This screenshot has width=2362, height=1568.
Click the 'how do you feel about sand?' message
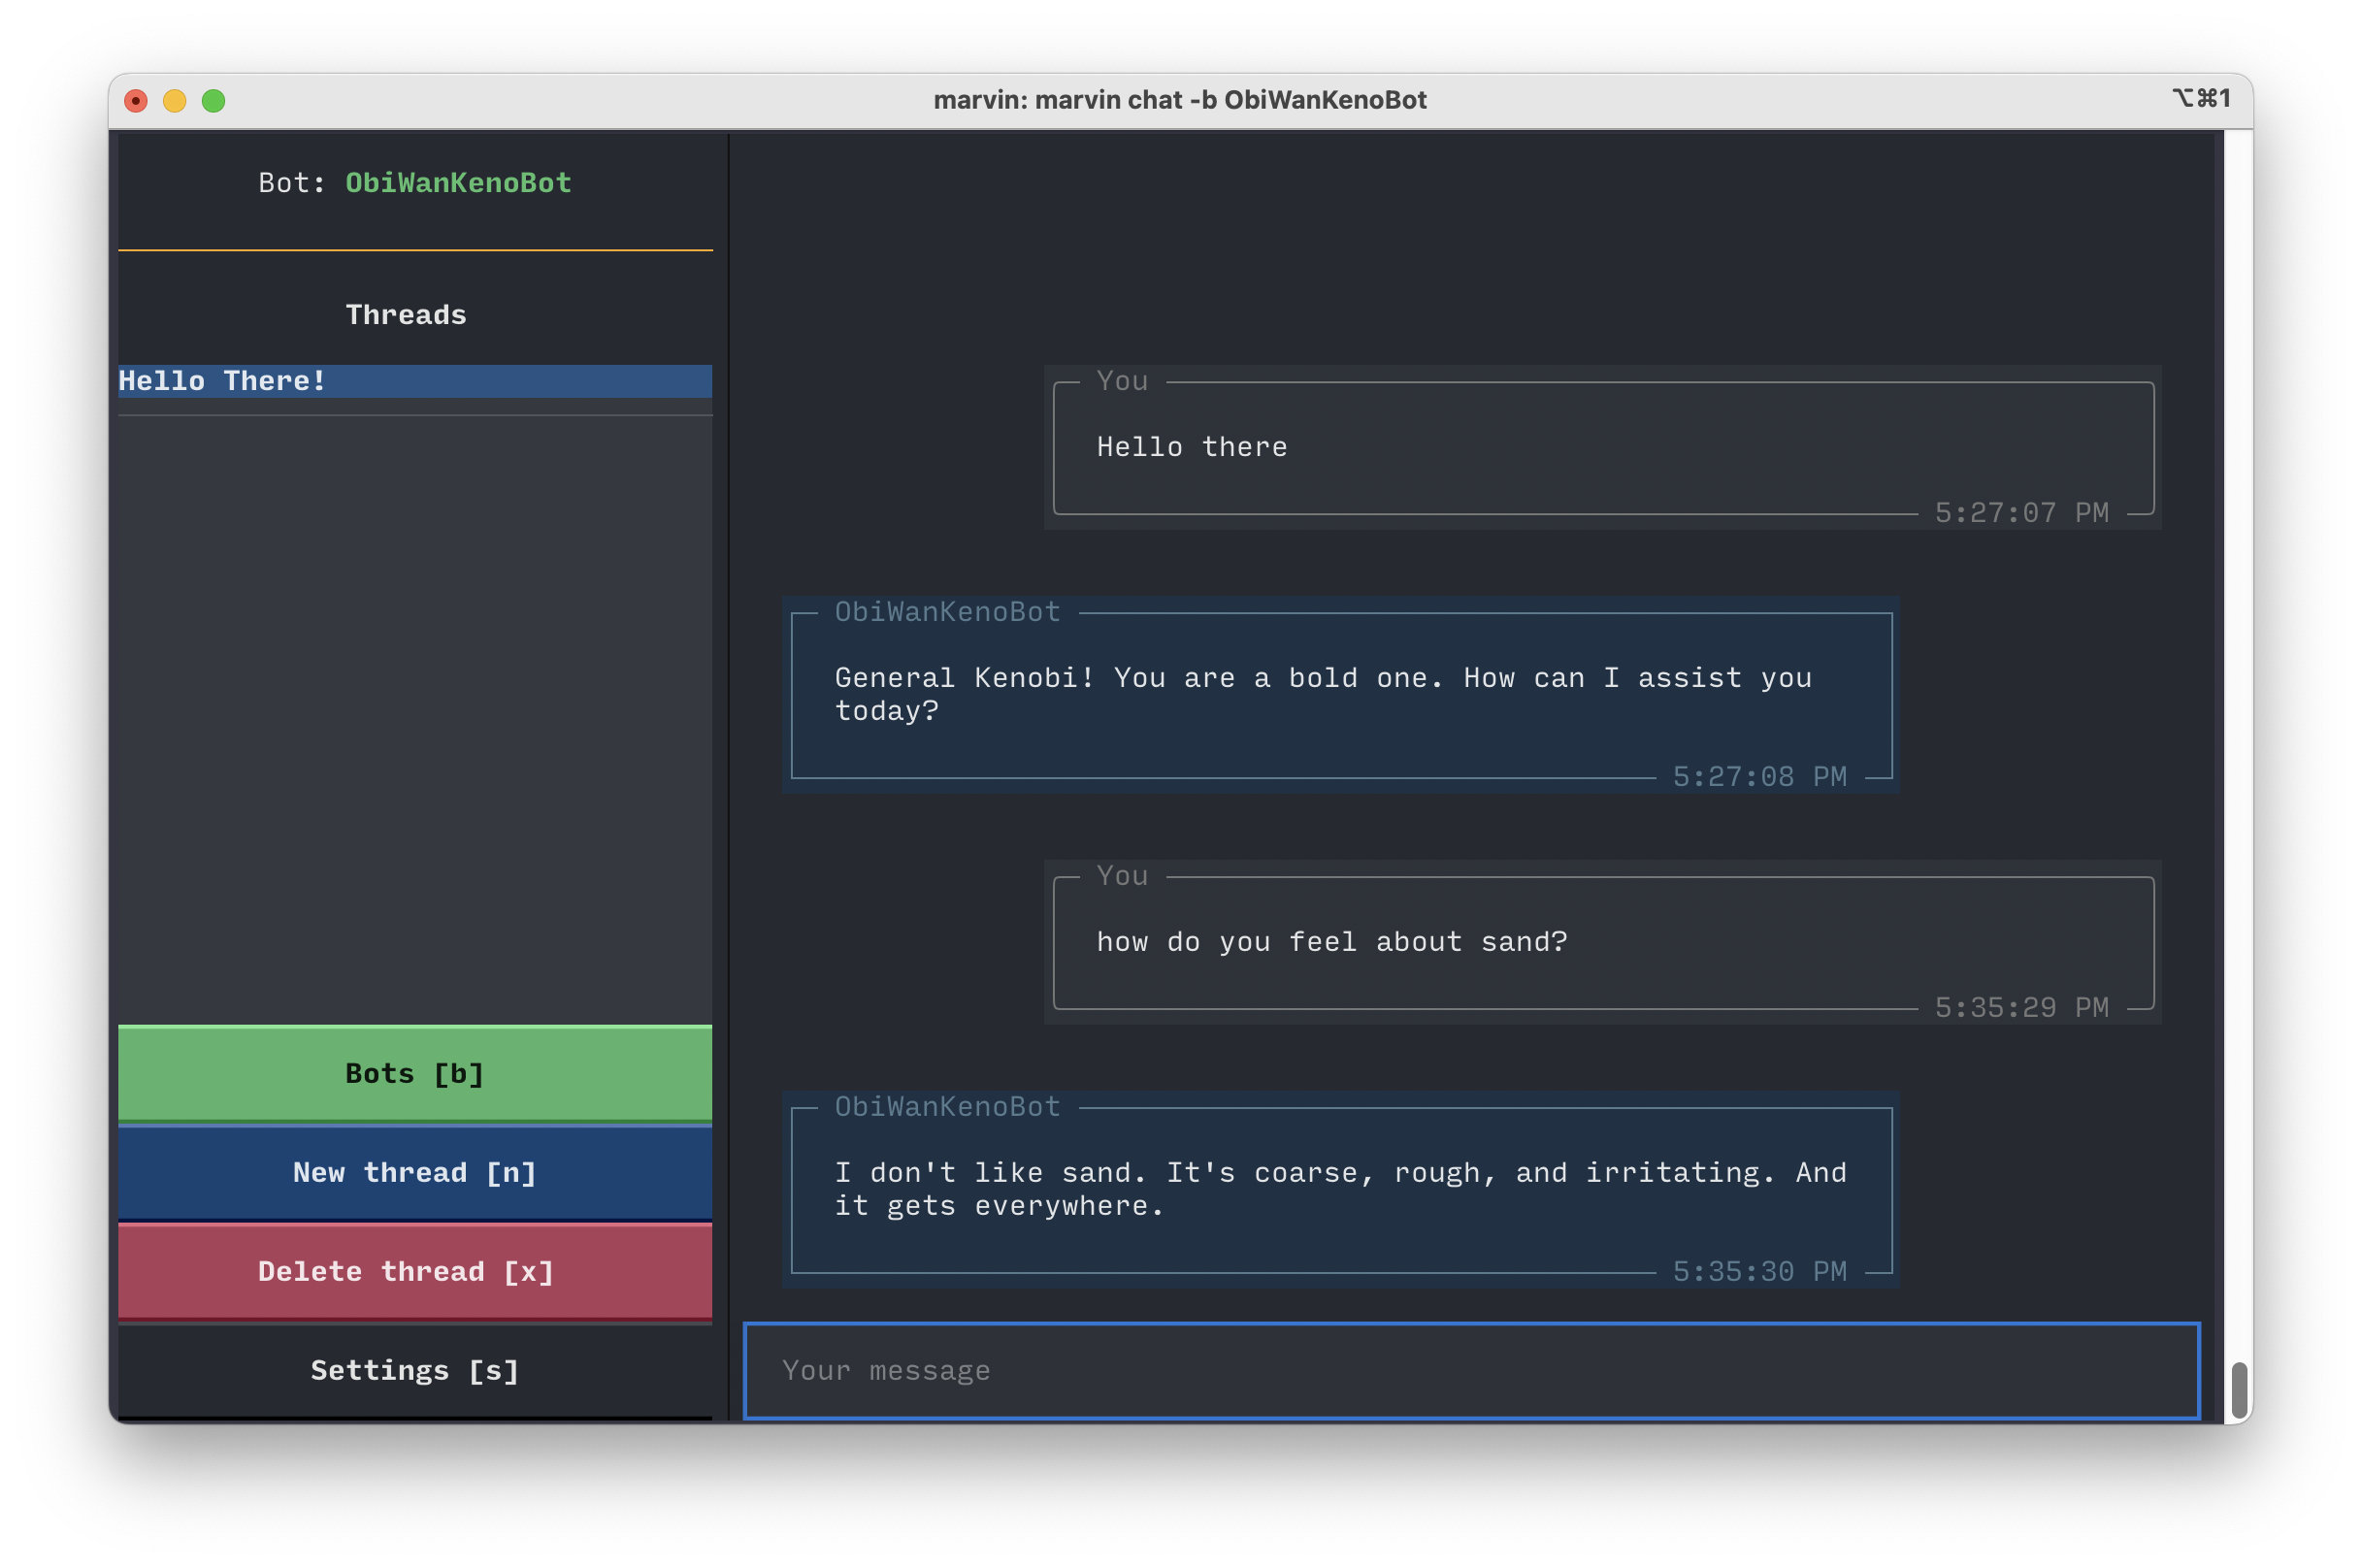(1602, 942)
